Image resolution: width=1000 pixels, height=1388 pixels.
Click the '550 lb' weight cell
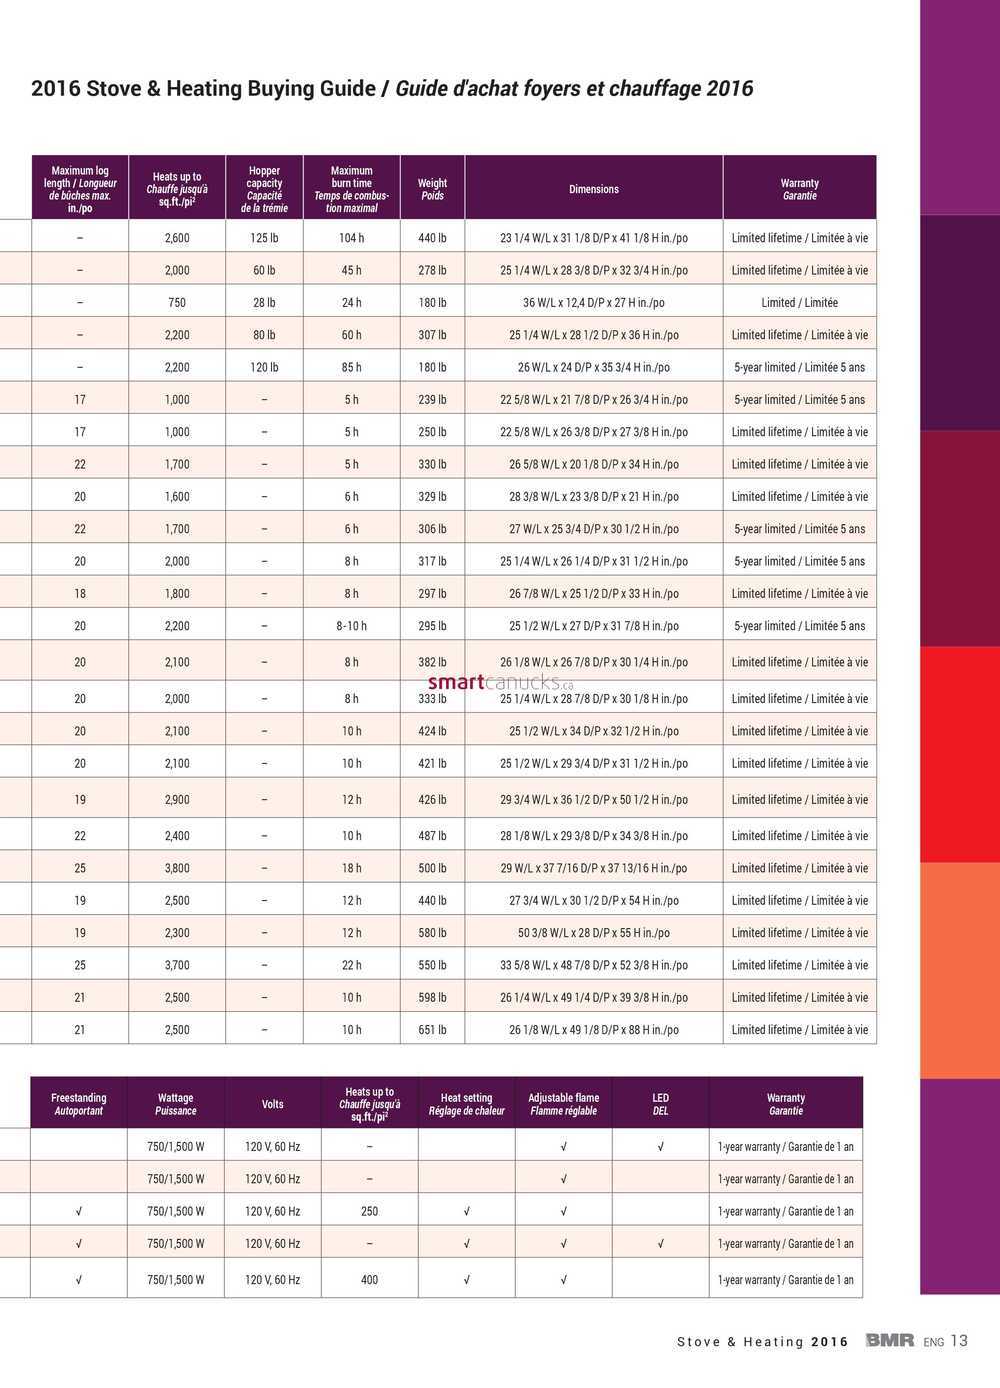[x=432, y=965]
